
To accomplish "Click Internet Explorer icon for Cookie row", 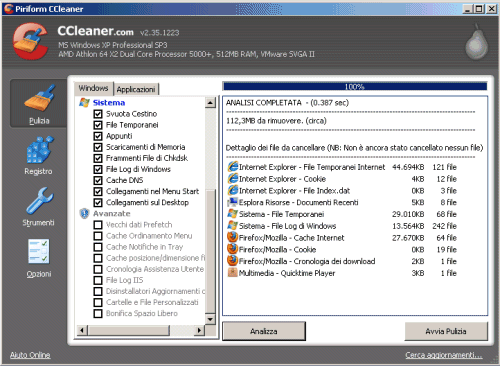I will pyautogui.click(x=233, y=179).
